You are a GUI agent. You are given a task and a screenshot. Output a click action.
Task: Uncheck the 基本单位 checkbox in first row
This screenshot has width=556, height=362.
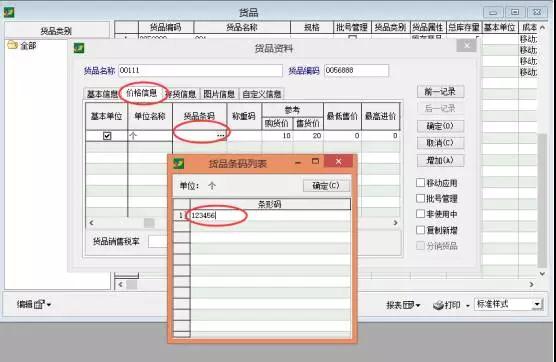click(107, 136)
